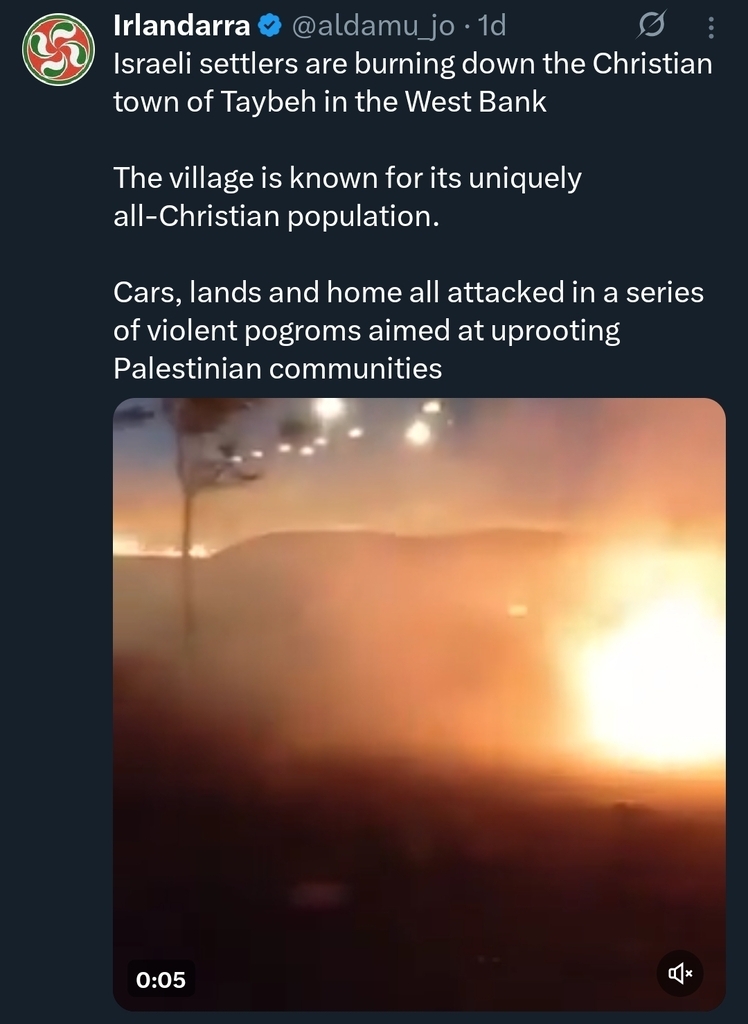Open the Irlandarra display name link
The height and width of the screenshot is (1024, 748).
pos(182,25)
